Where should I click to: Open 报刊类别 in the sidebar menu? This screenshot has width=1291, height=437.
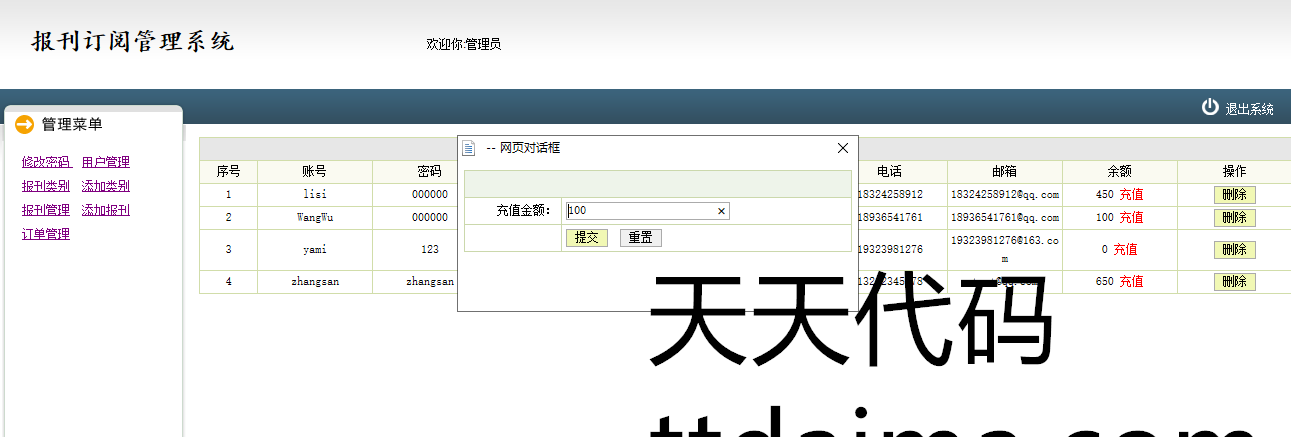click(46, 186)
